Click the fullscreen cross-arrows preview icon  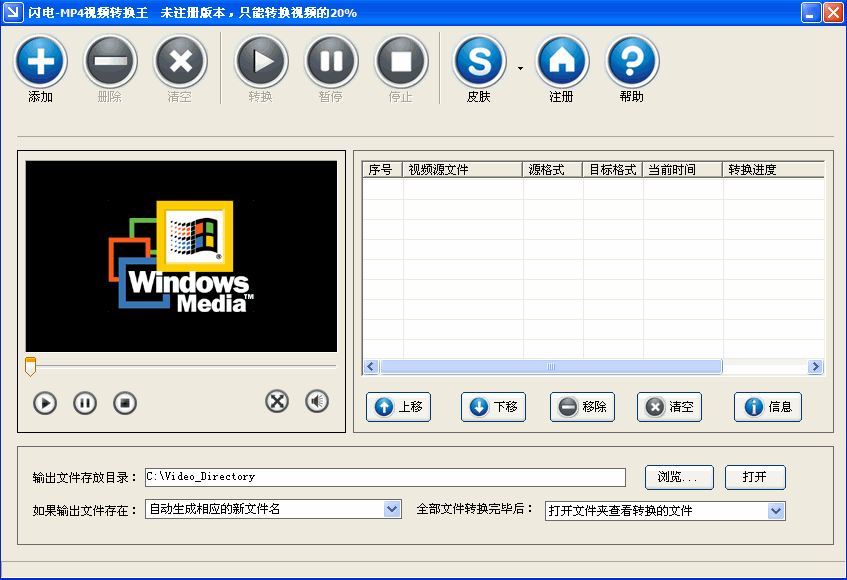[x=277, y=401]
